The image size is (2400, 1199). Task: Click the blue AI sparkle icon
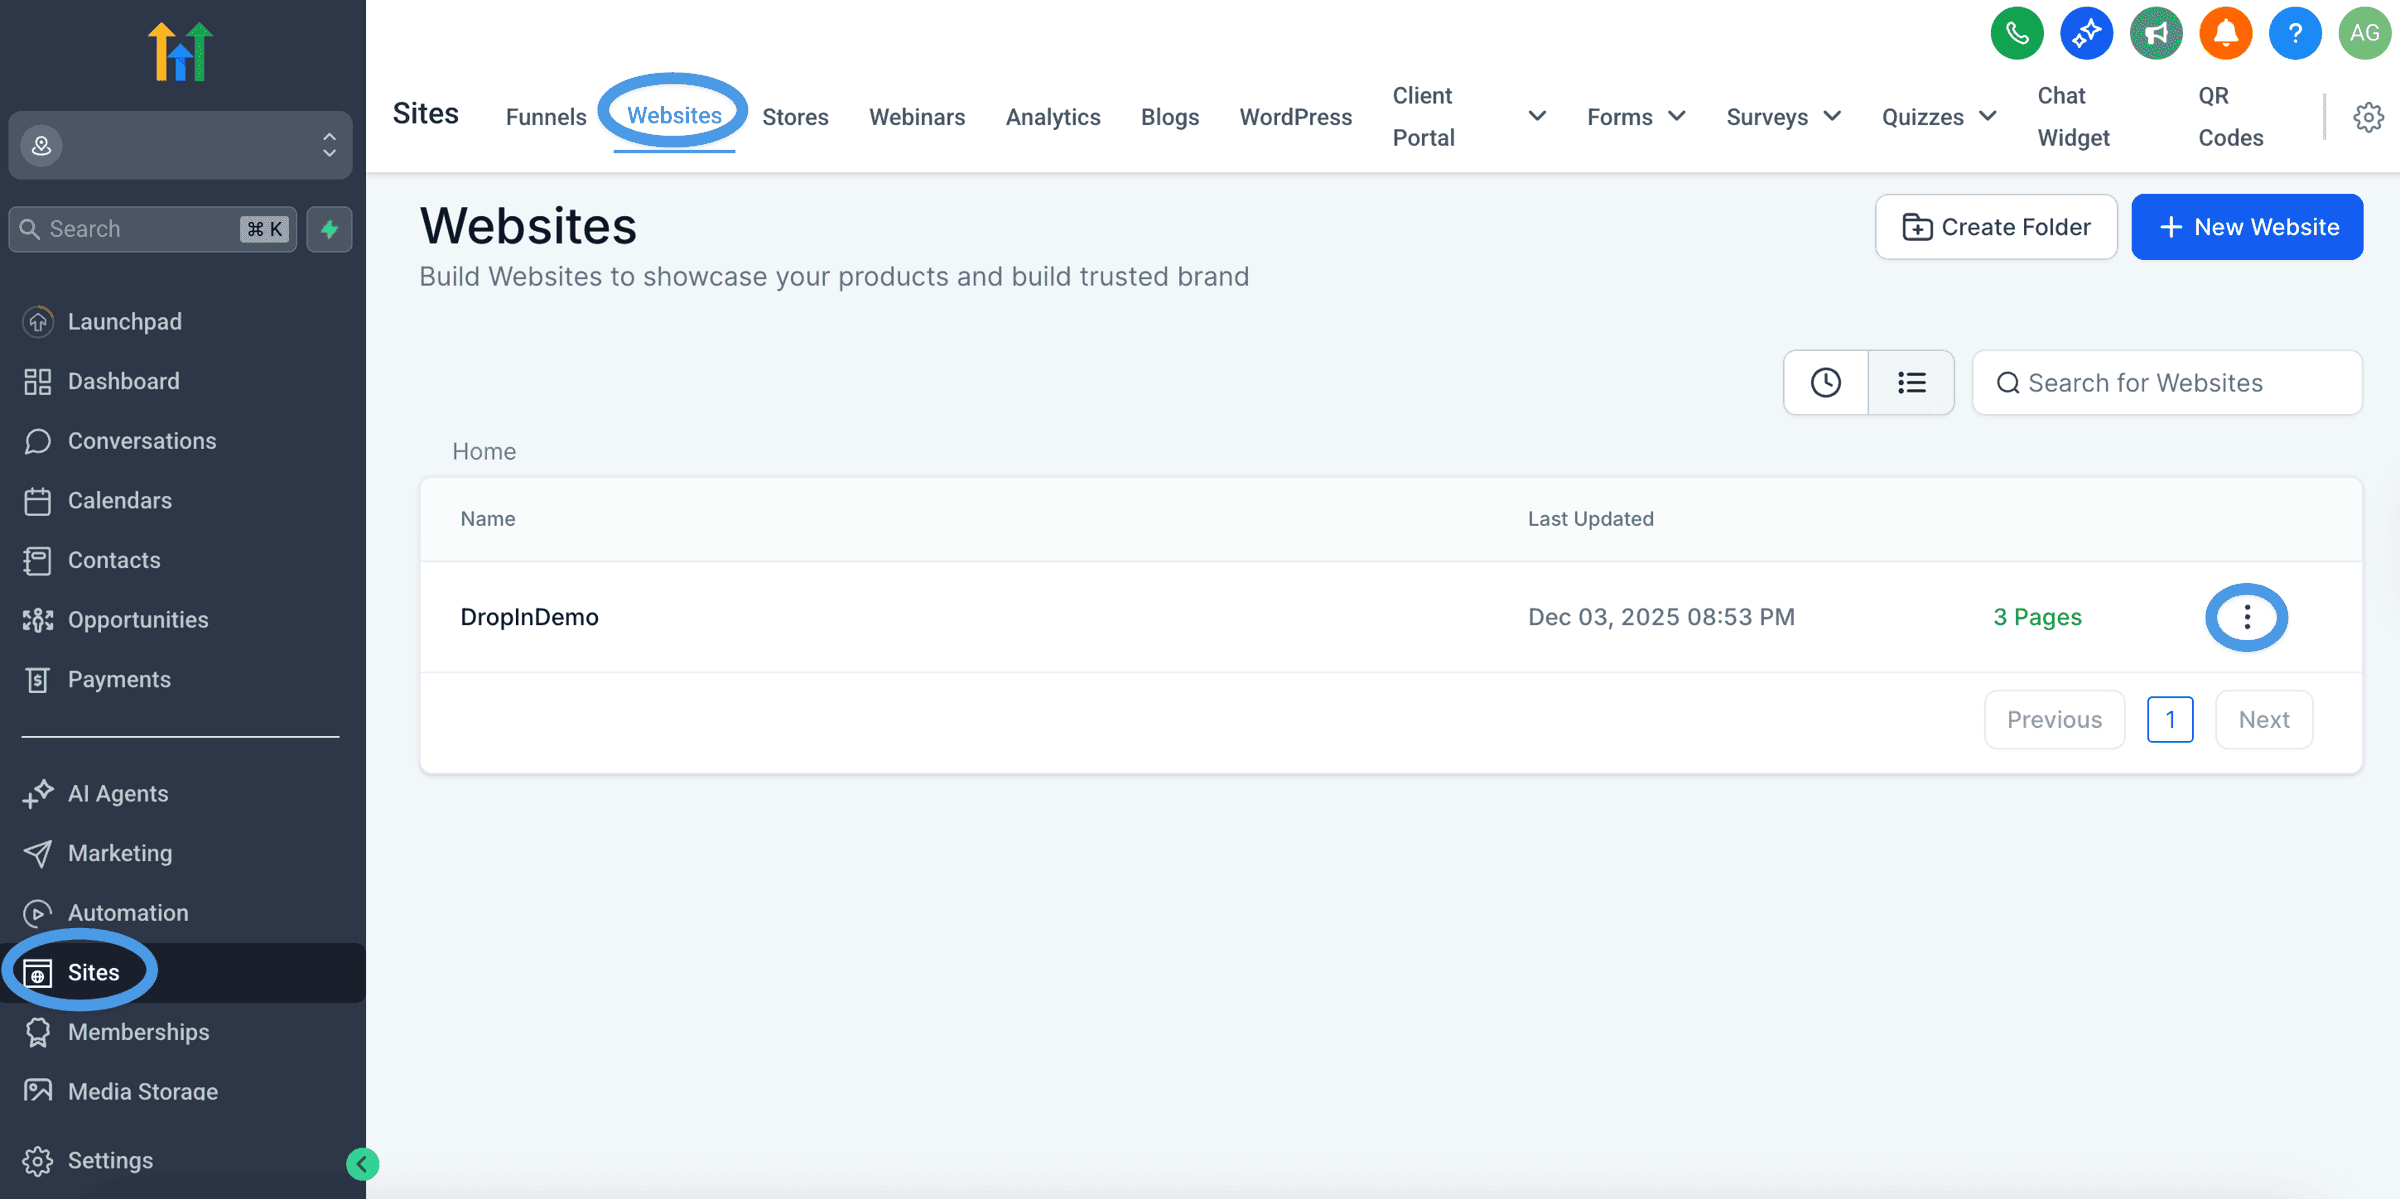point(2086,34)
